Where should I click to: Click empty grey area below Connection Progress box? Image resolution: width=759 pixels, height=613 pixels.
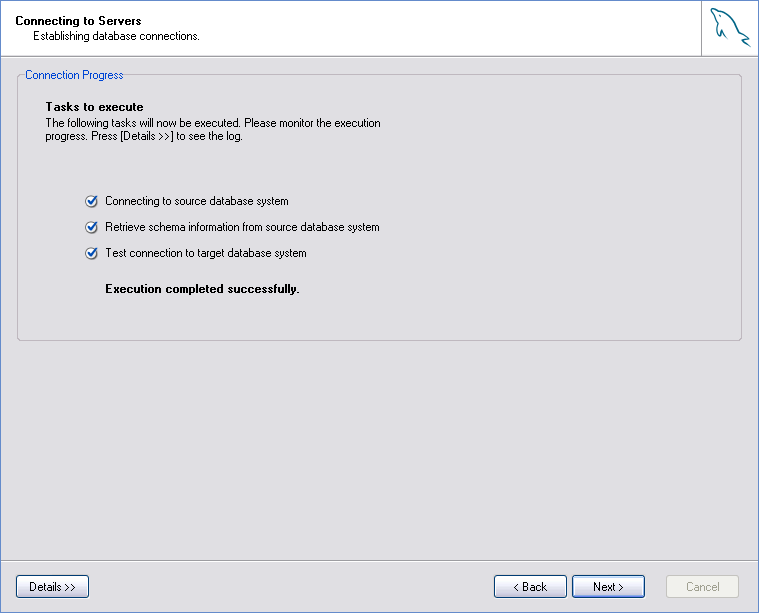pyautogui.click(x=380, y=450)
